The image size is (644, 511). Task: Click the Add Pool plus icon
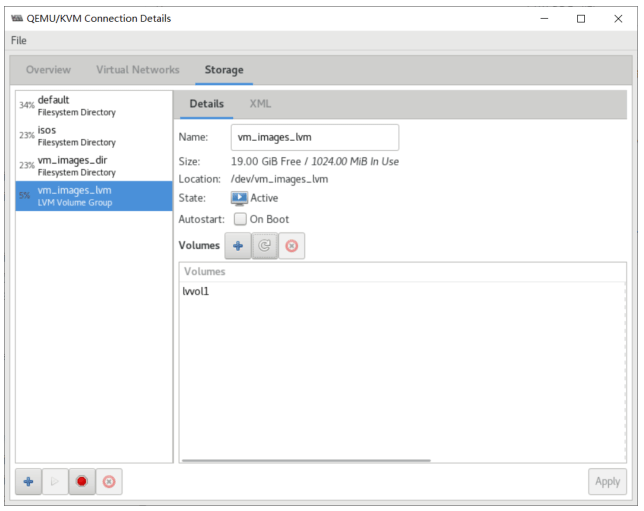coord(28,482)
